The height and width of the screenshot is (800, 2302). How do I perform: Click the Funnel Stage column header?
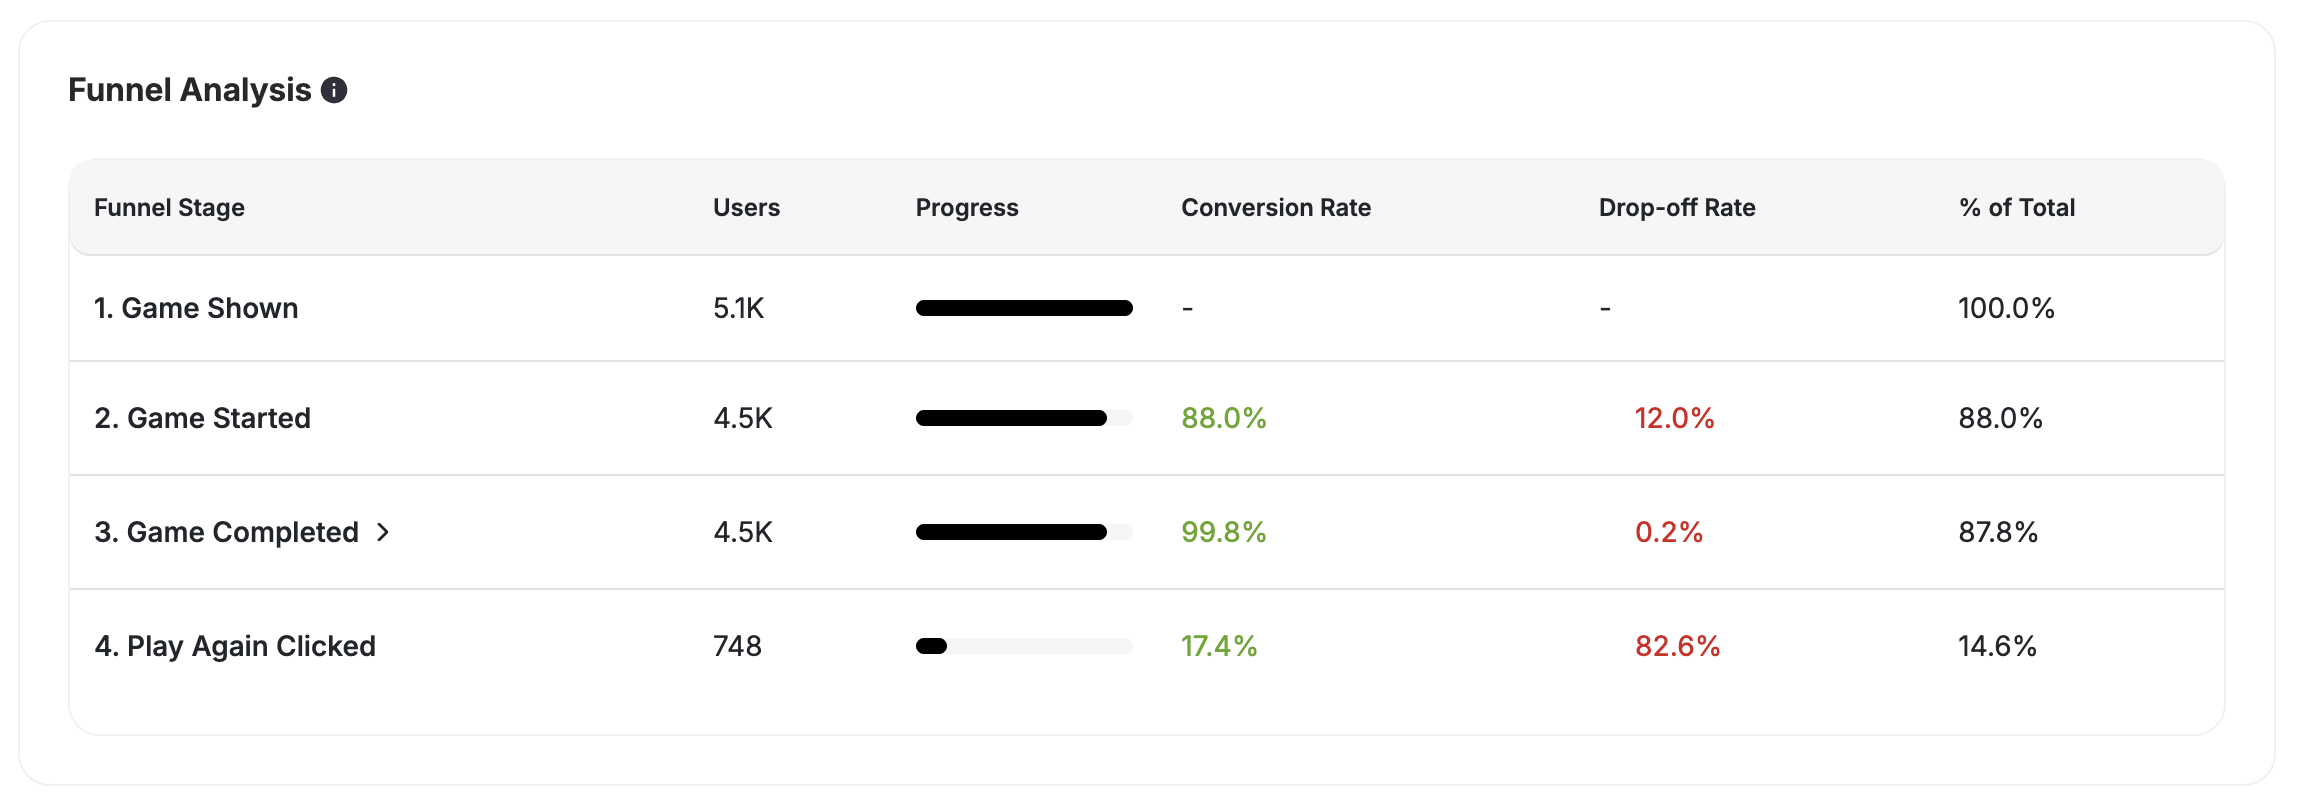click(x=169, y=207)
